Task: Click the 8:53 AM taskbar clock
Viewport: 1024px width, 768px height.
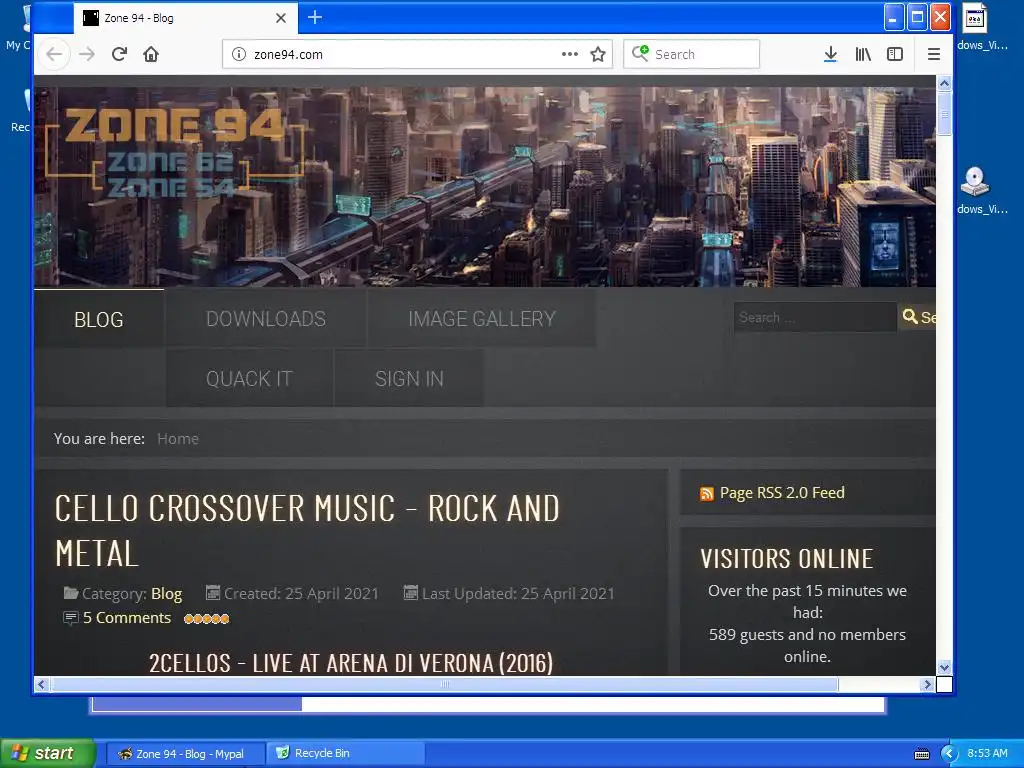Action: [987, 754]
